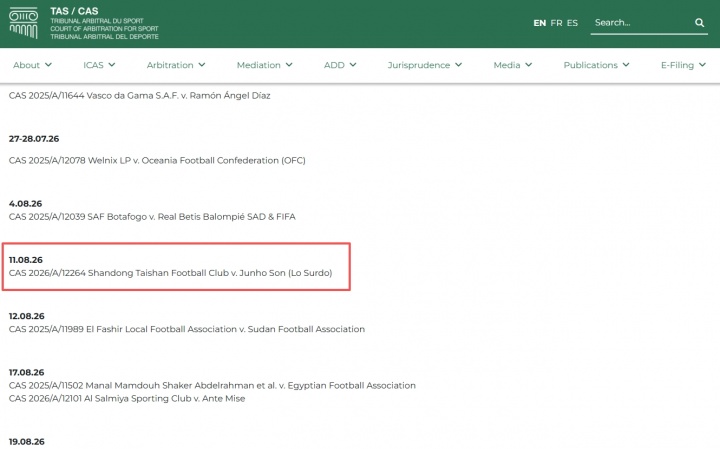
Task: Click the search magnifier icon
Action: click(x=699, y=22)
